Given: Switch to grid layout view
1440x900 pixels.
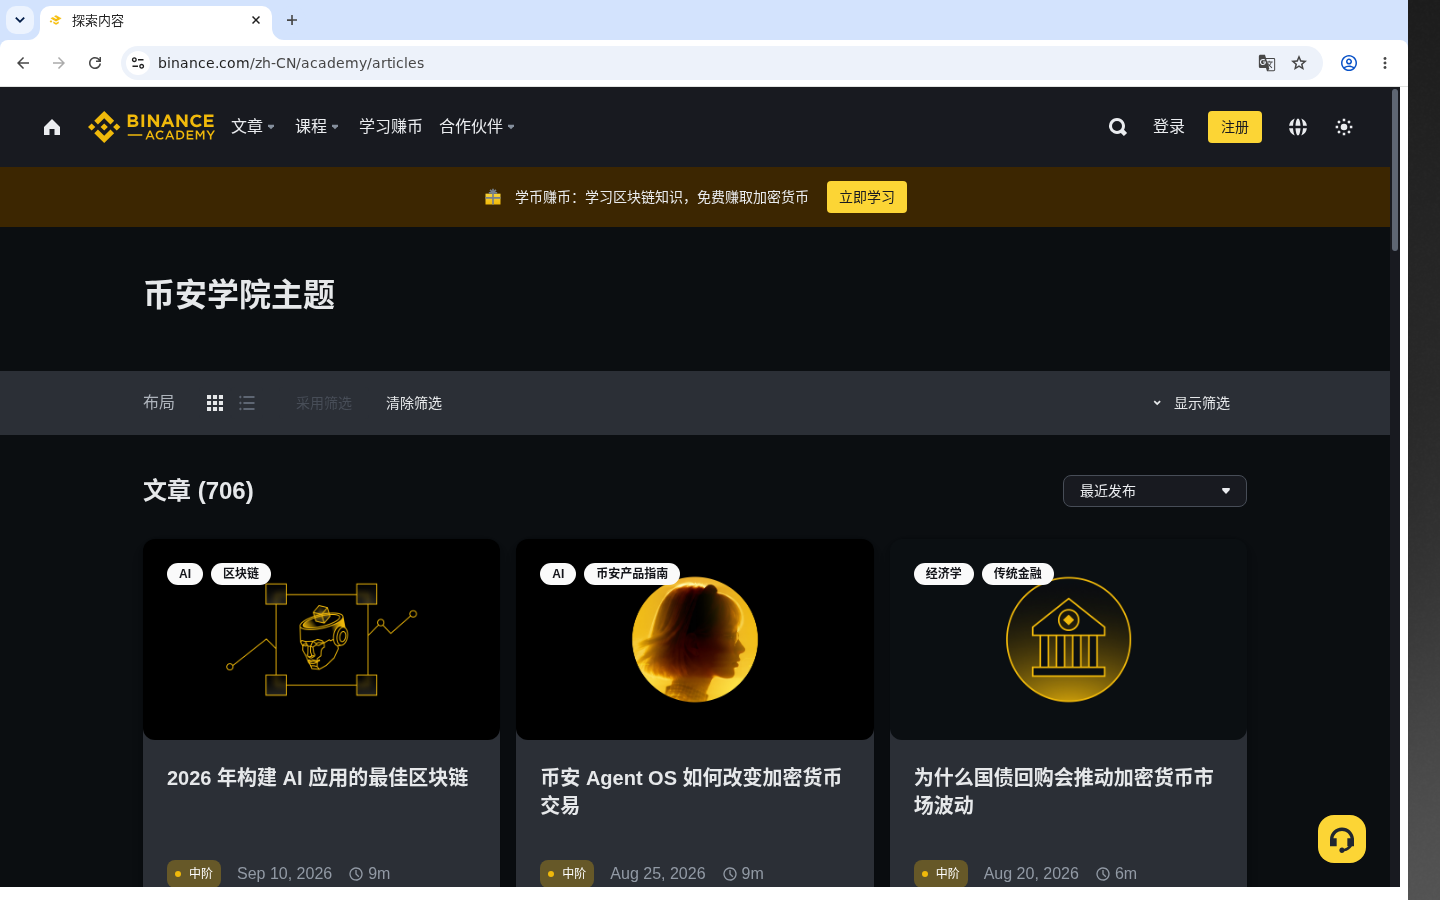Looking at the screenshot, I should coord(215,403).
